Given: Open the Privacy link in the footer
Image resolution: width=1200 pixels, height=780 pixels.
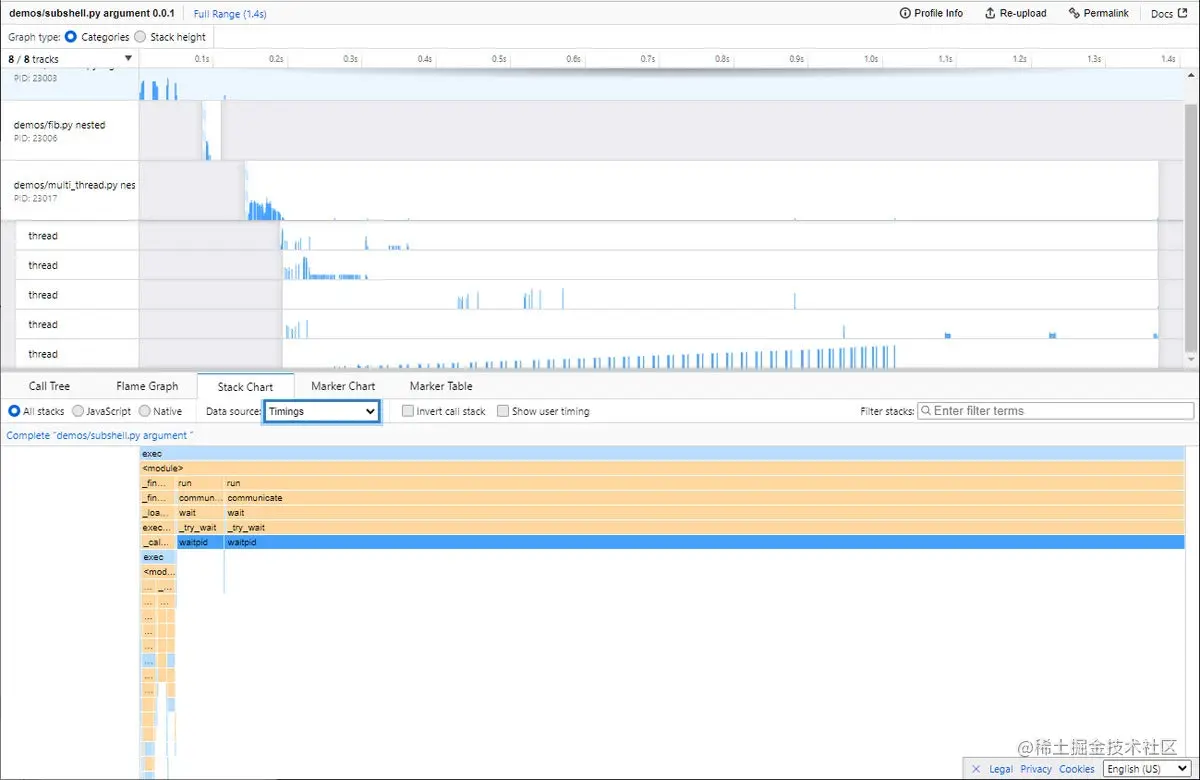Looking at the screenshot, I should tap(1036, 768).
